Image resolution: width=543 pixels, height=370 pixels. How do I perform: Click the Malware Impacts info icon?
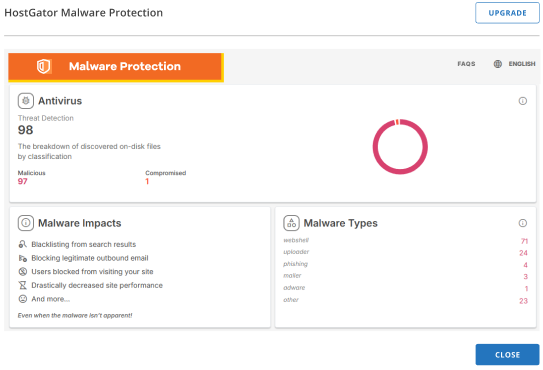26,223
